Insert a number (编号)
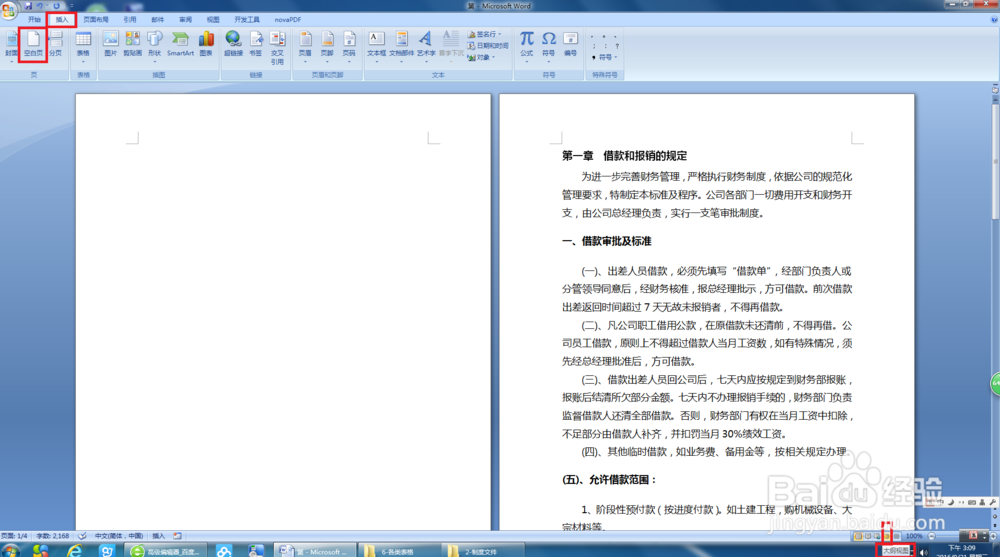 click(x=570, y=45)
